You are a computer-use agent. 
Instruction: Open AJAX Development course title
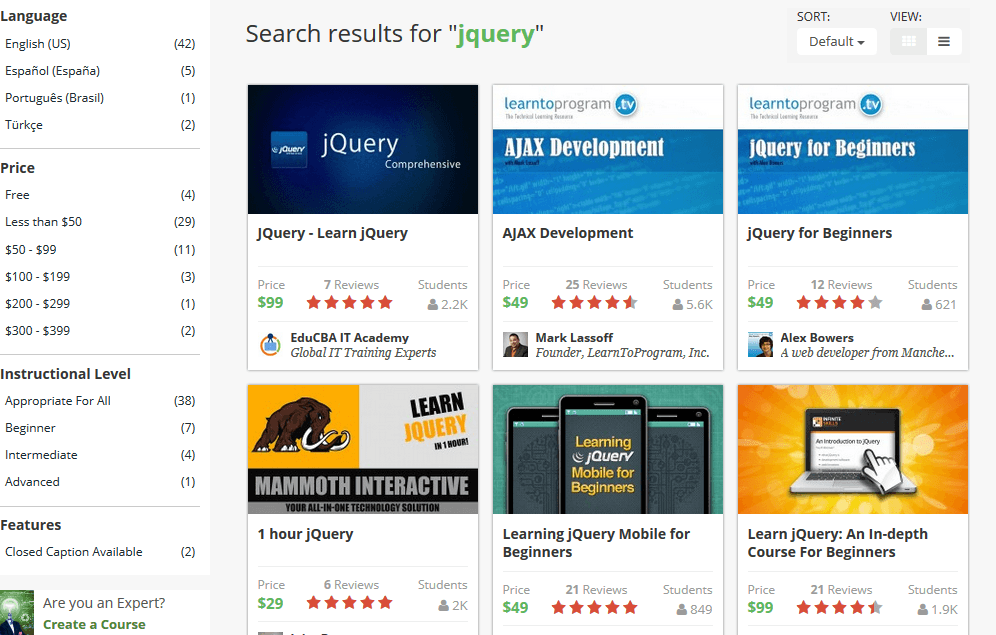pos(568,233)
